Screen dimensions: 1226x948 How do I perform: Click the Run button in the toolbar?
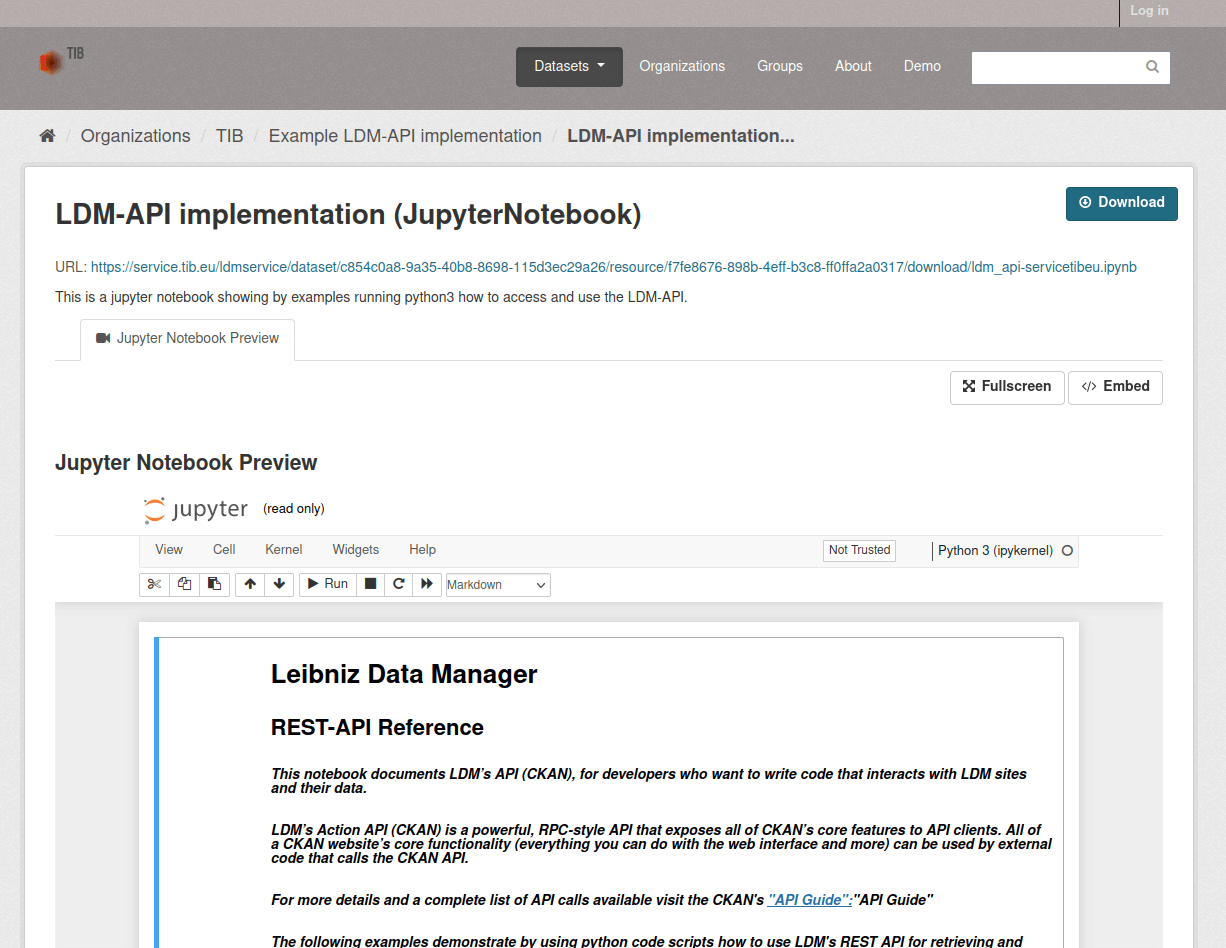[327, 584]
